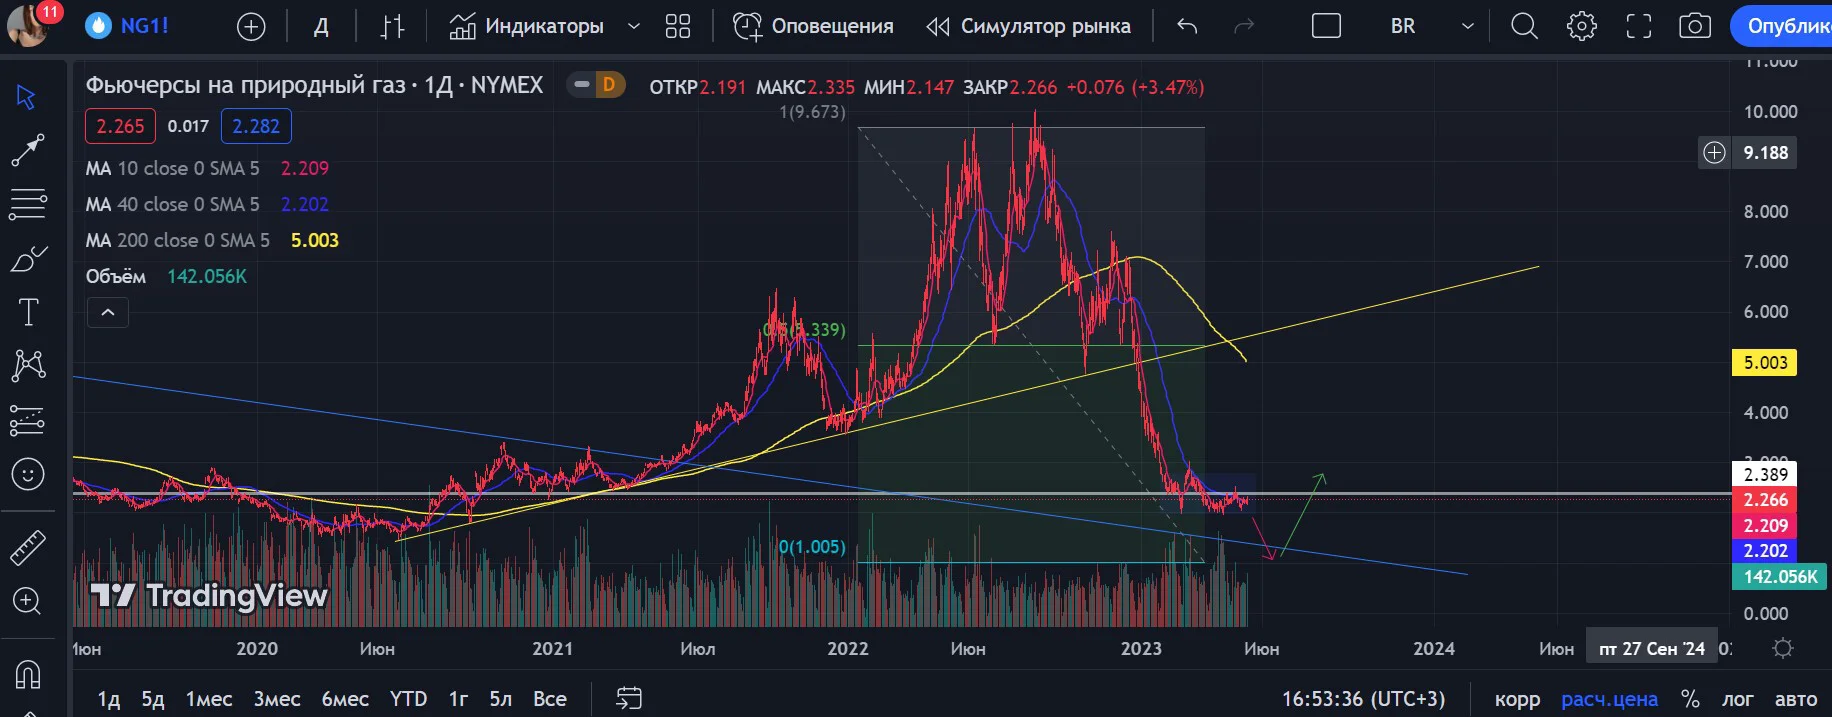Viewport: 1832px width, 717px height.
Task: Open the go to date calendar
Action: [629, 698]
